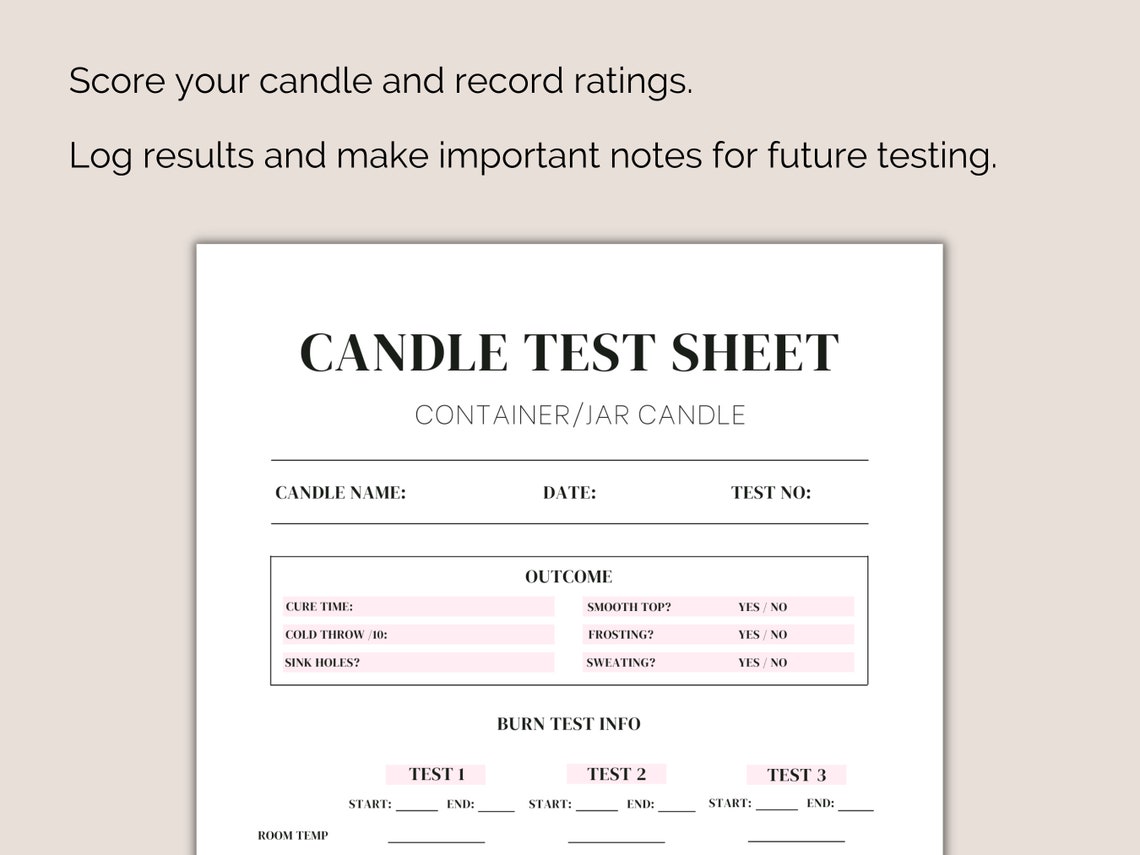Select the Test 3 header
Image resolution: width=1140 pixels, height=855 pixels.
click(x=796, y=775)
